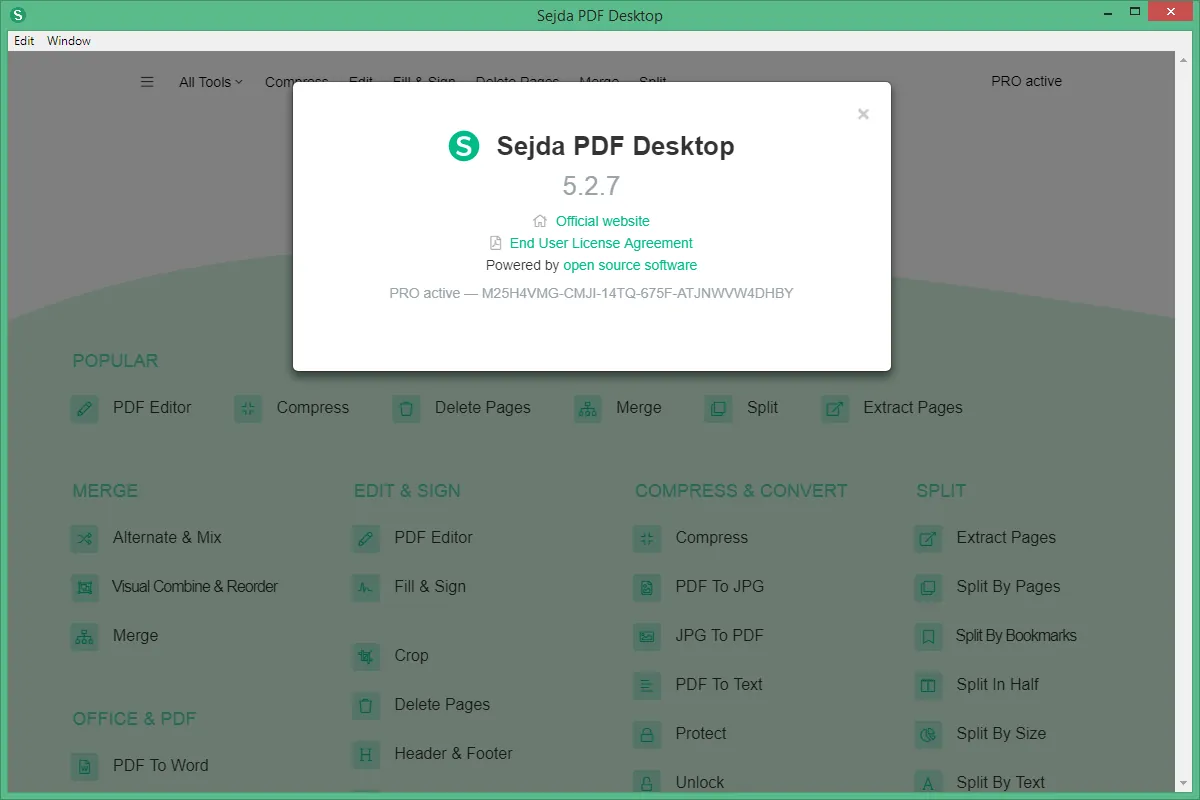Viewport: 1200px width, 800px height.
Task: Click the Extract Pages icon under Split
Action: click(x=928, y=538)
